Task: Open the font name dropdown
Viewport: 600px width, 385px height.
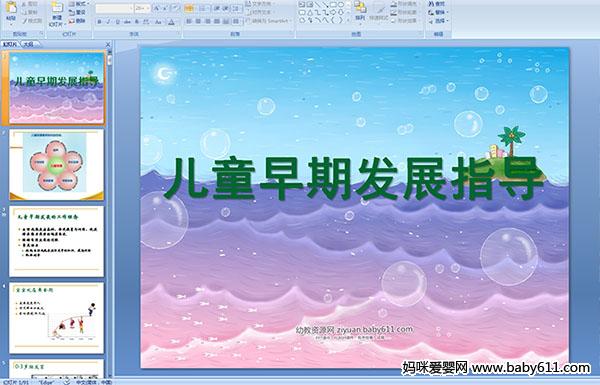Action: tap(114, 8)
